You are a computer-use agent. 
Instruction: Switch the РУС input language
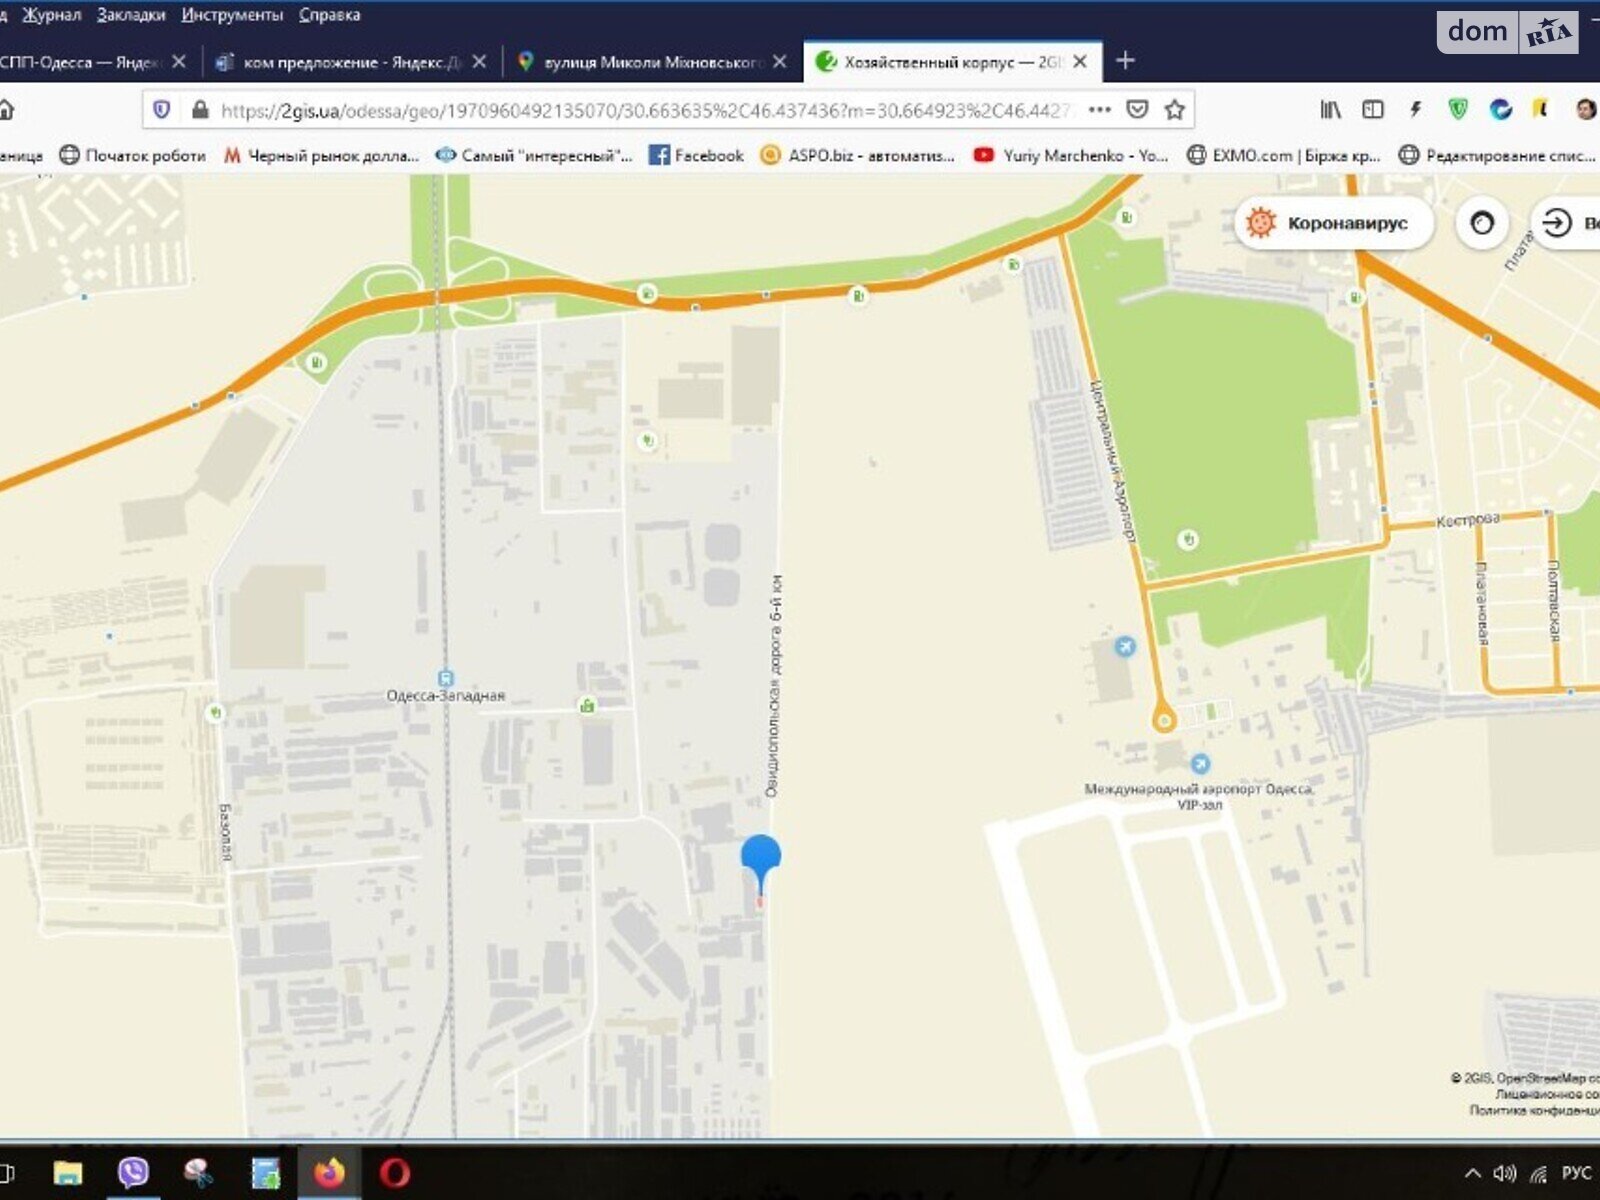coord(1576,1173)
